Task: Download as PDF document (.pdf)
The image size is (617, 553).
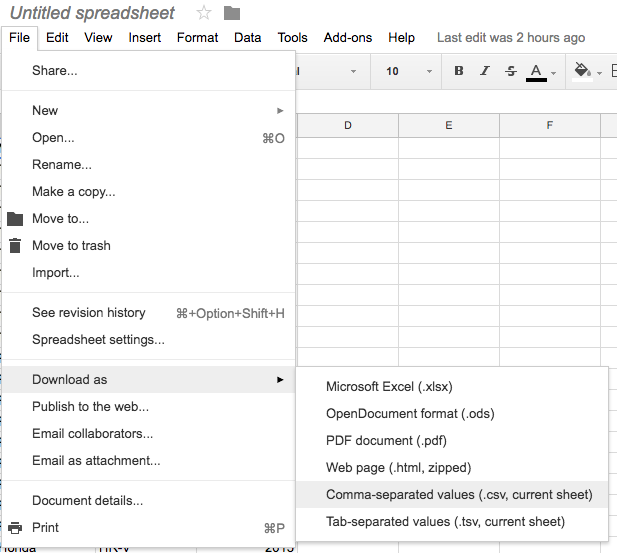Action: click(452, 440)
